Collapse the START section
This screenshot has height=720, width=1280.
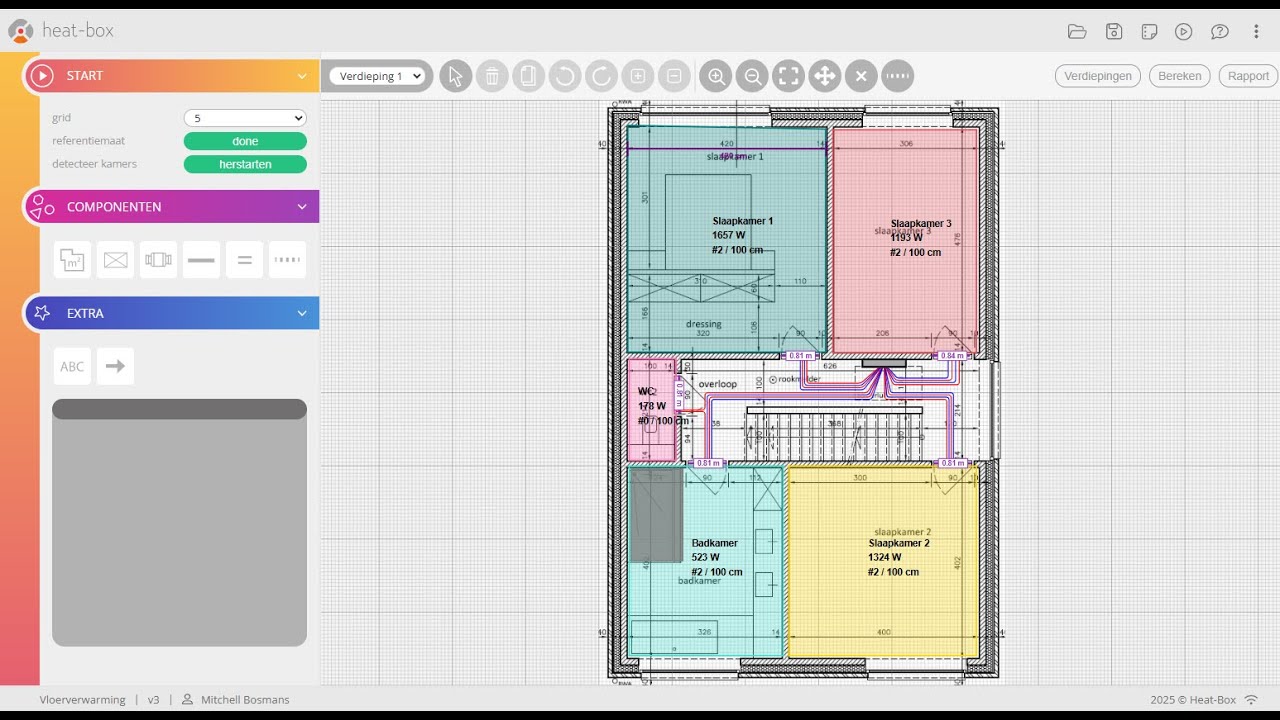302,76
